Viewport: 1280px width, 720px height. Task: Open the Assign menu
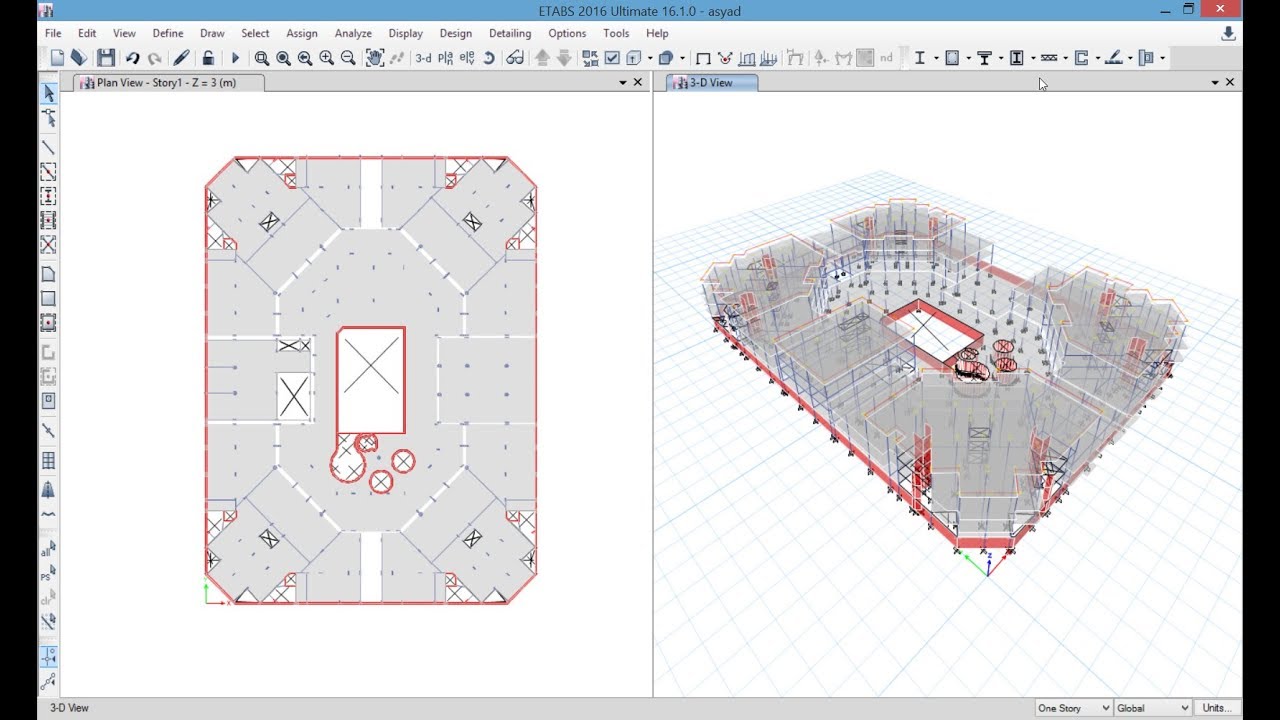[x=302, y=33]
